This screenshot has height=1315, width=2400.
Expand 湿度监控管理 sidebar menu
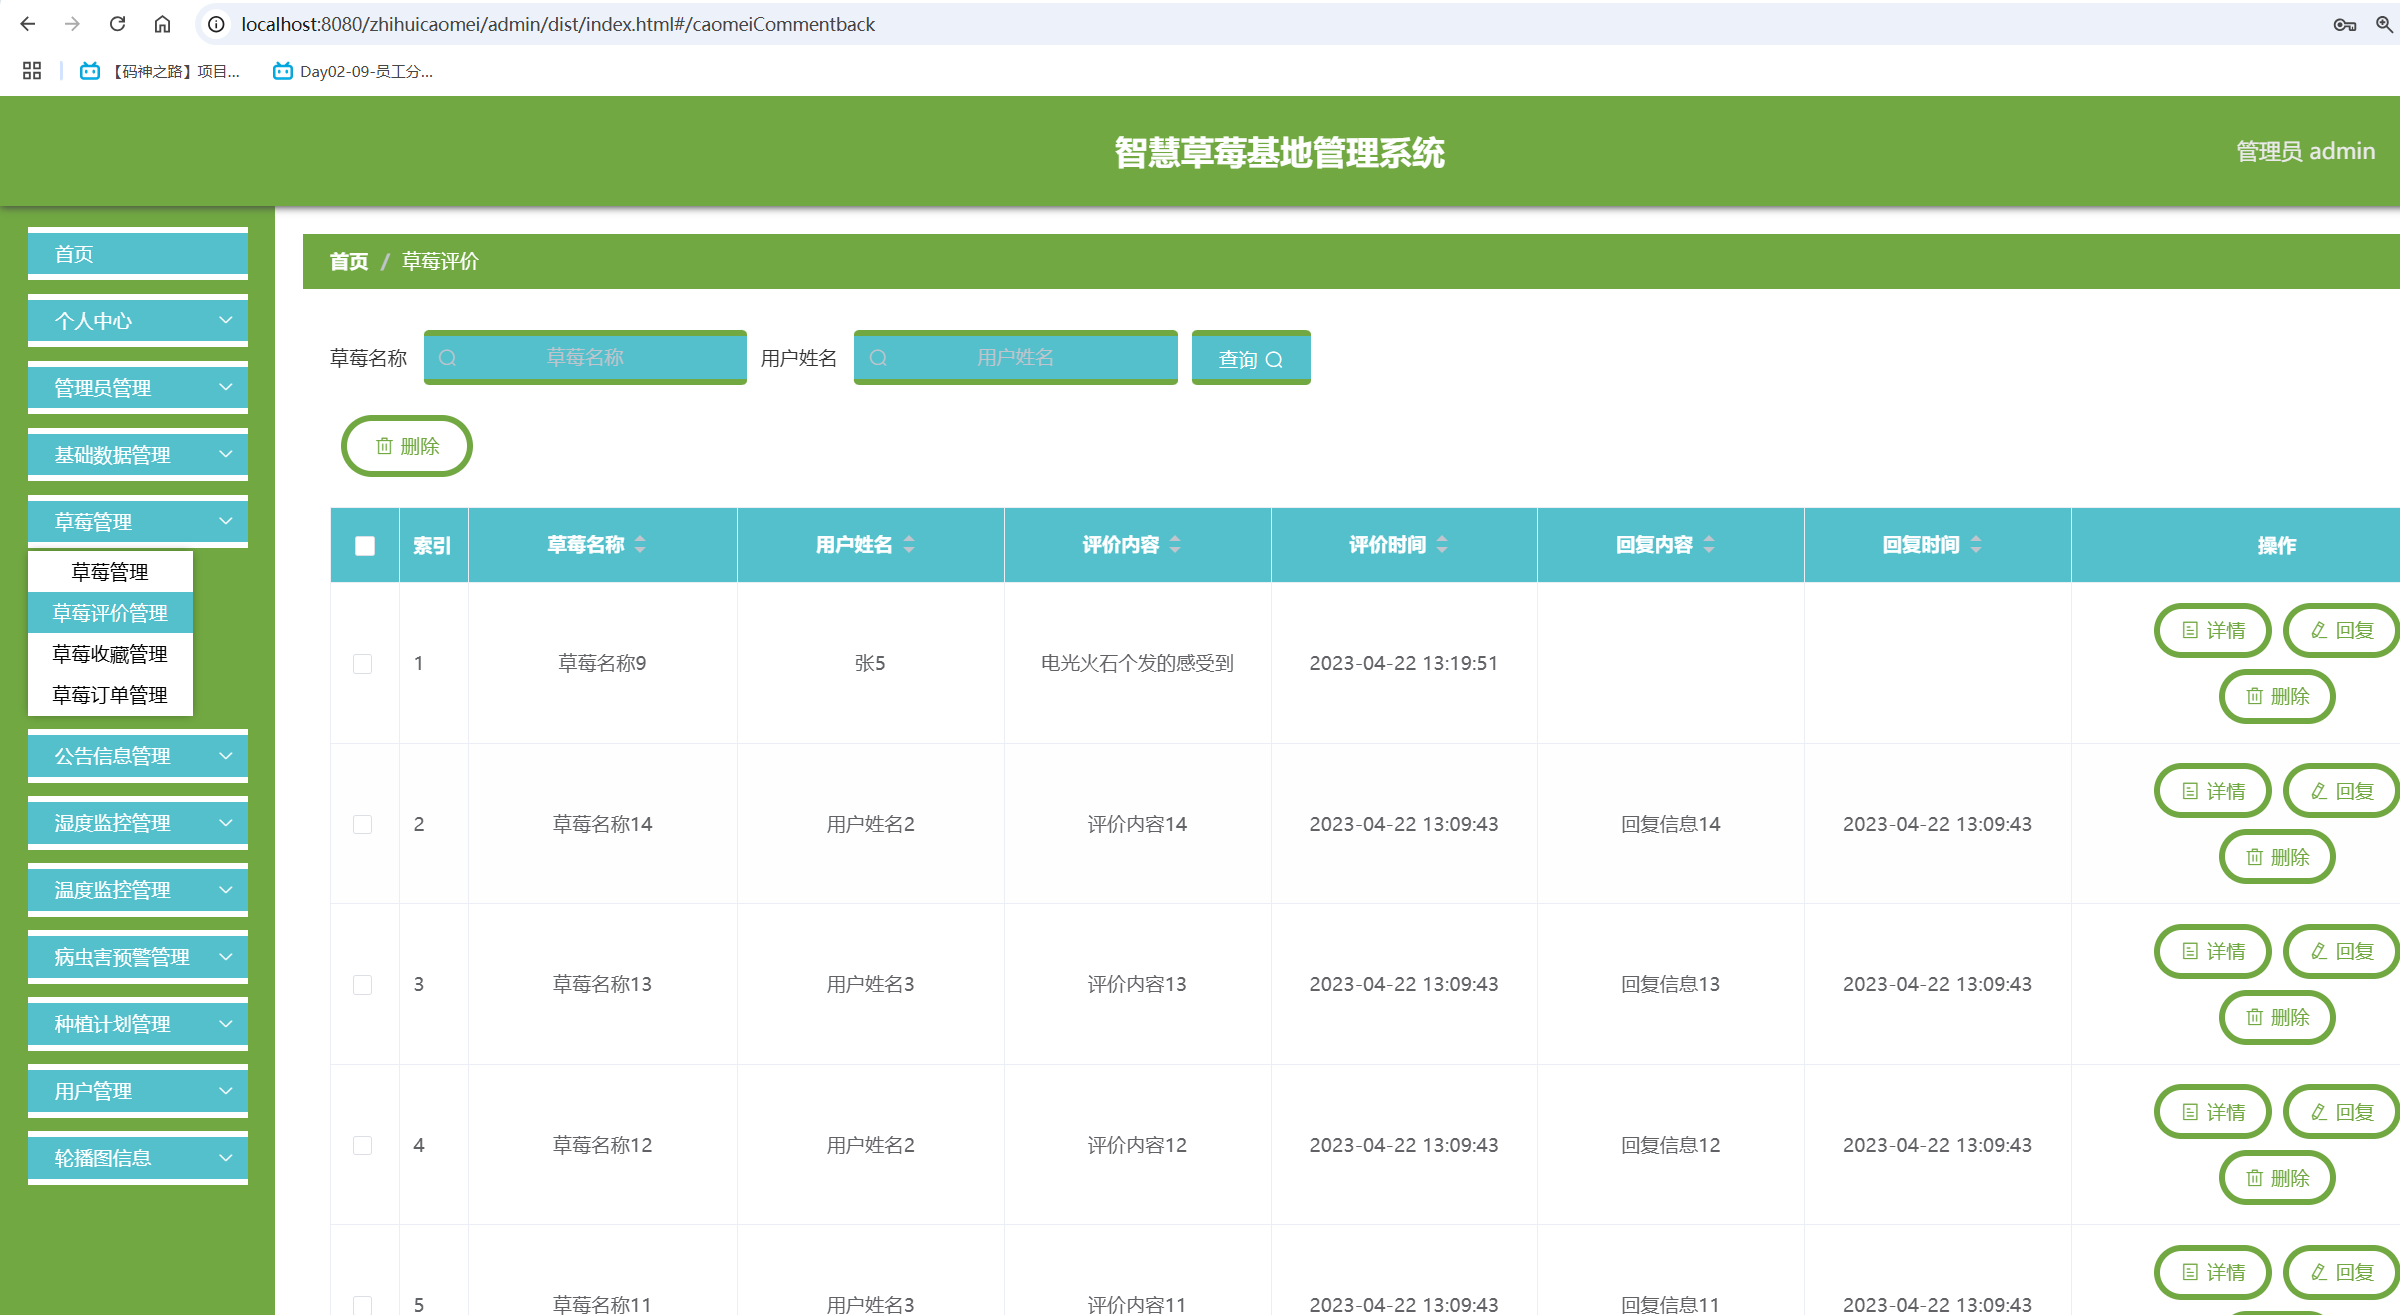point(138,823)
